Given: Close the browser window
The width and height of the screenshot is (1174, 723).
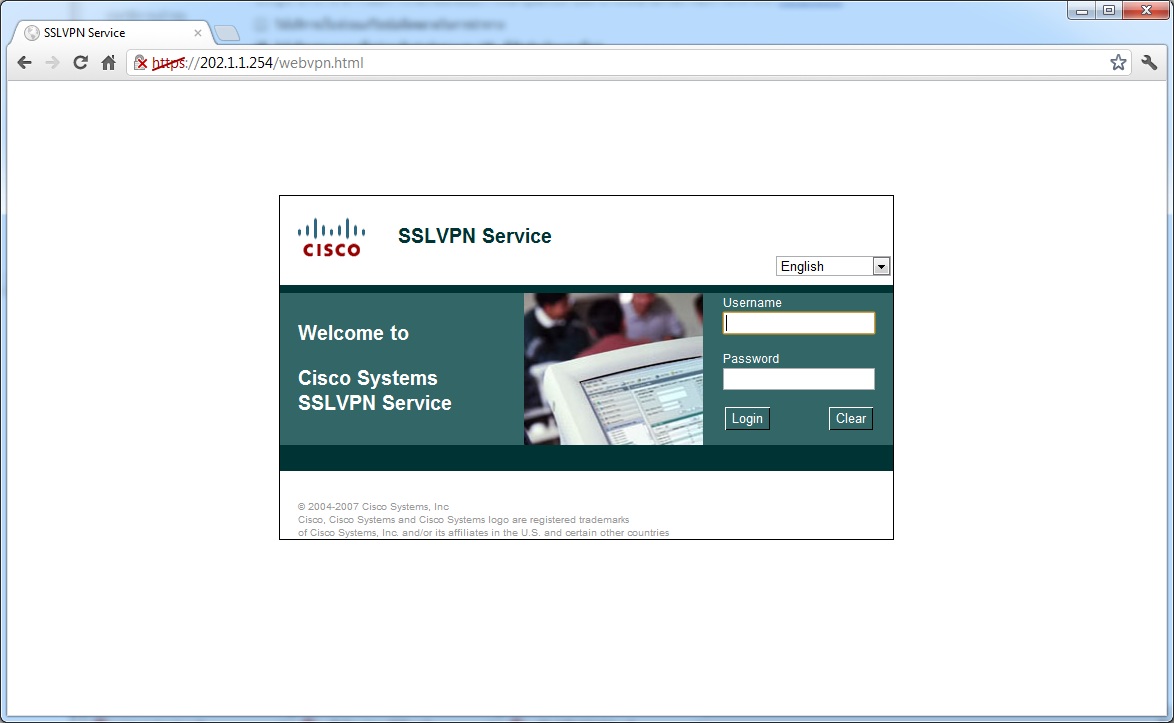Looking at the screenshot, I should point(1146,10).
